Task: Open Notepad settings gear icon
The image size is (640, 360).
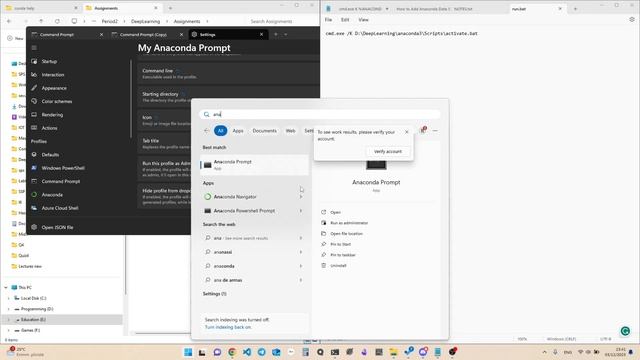Action: (632, 20)
